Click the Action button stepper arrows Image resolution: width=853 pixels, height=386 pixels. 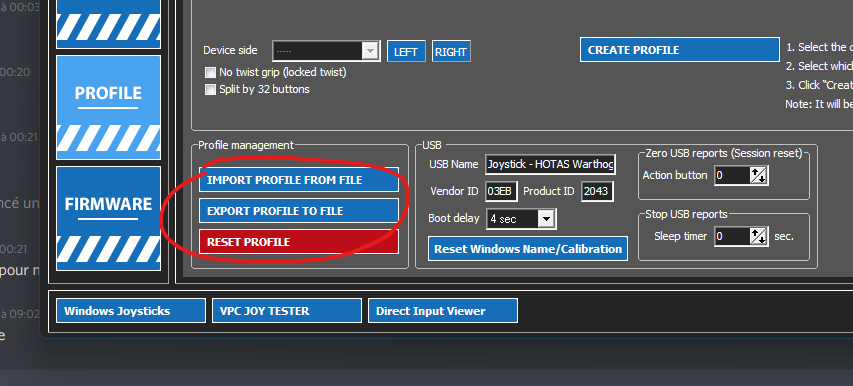click(758, 176)
